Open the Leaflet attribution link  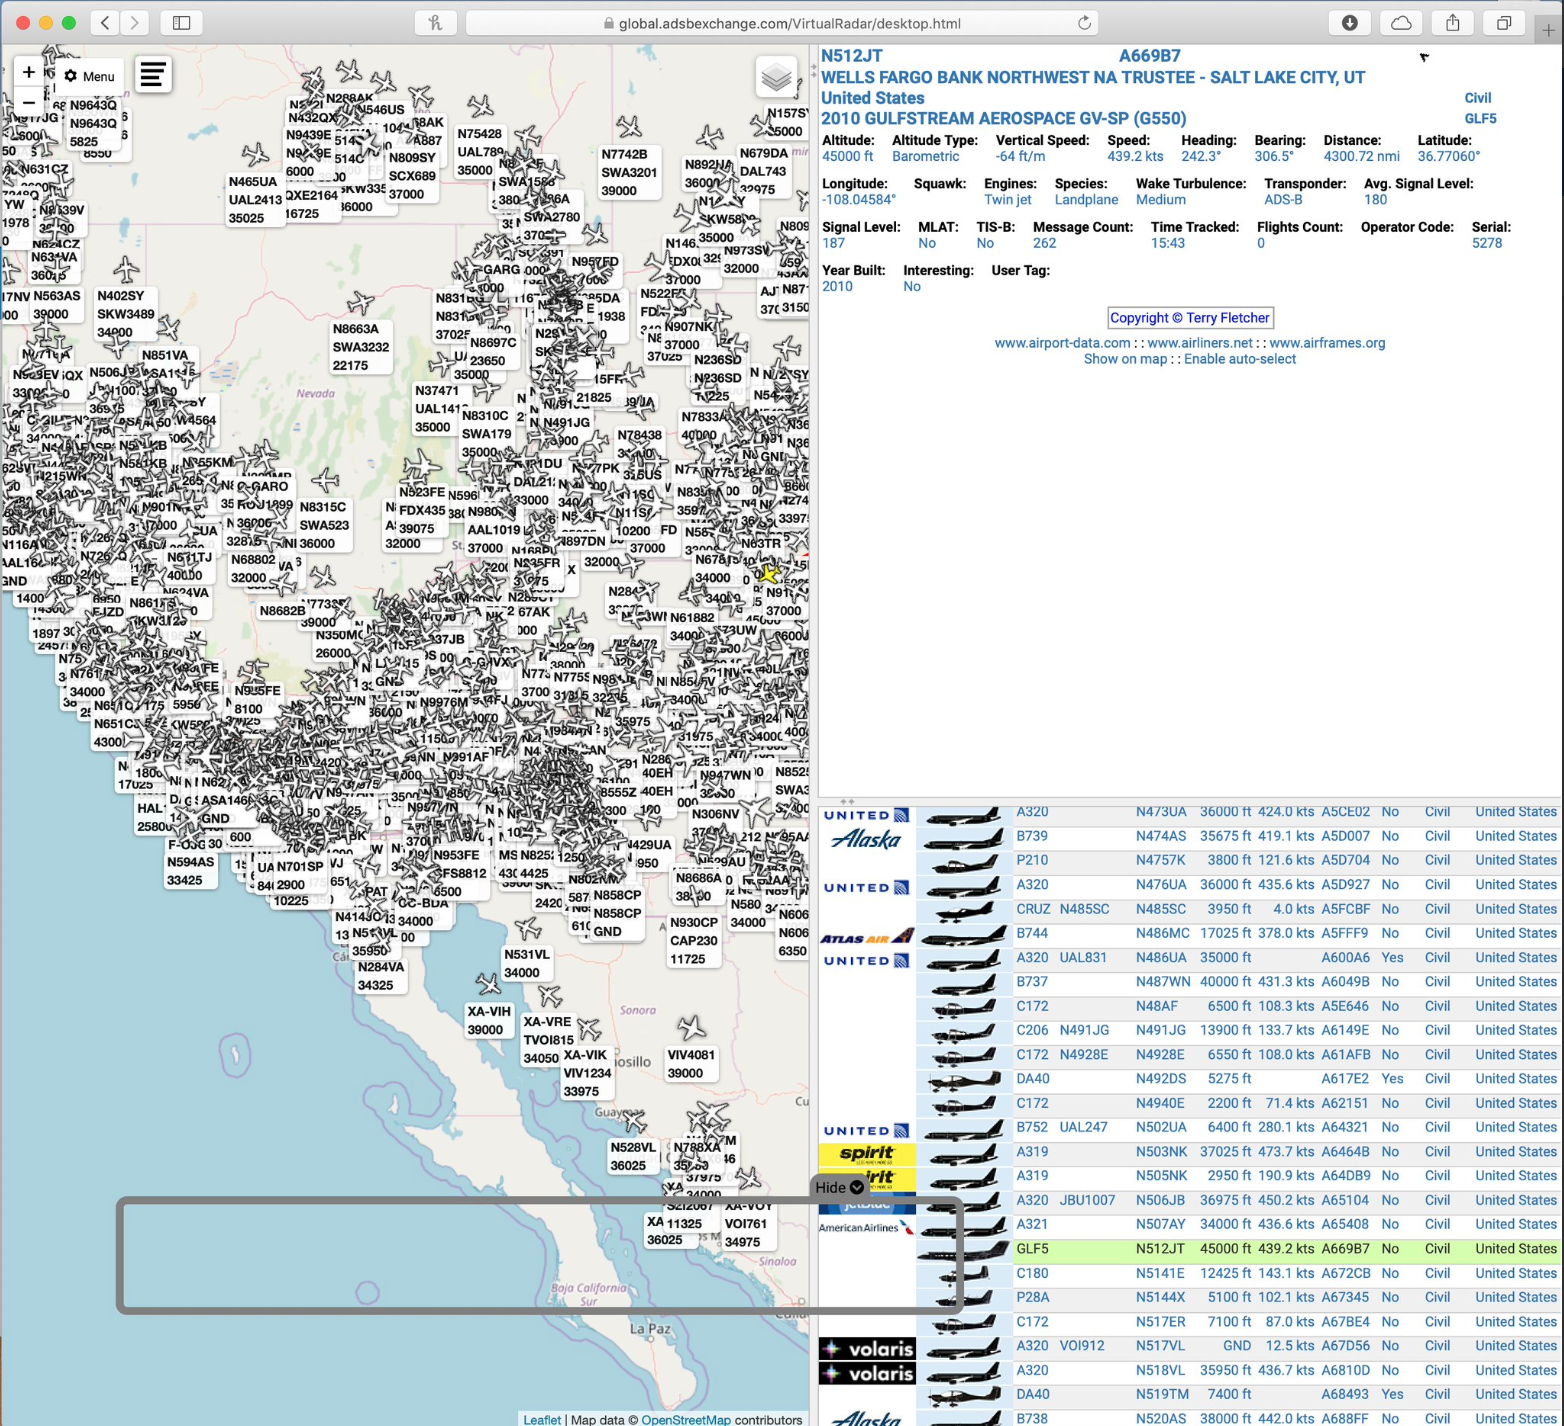542,1419
